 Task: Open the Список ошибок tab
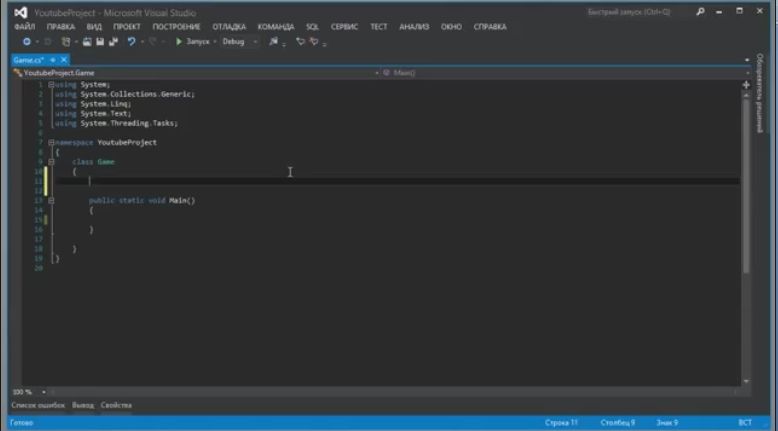pyautogui.click(x=38, y=405)
